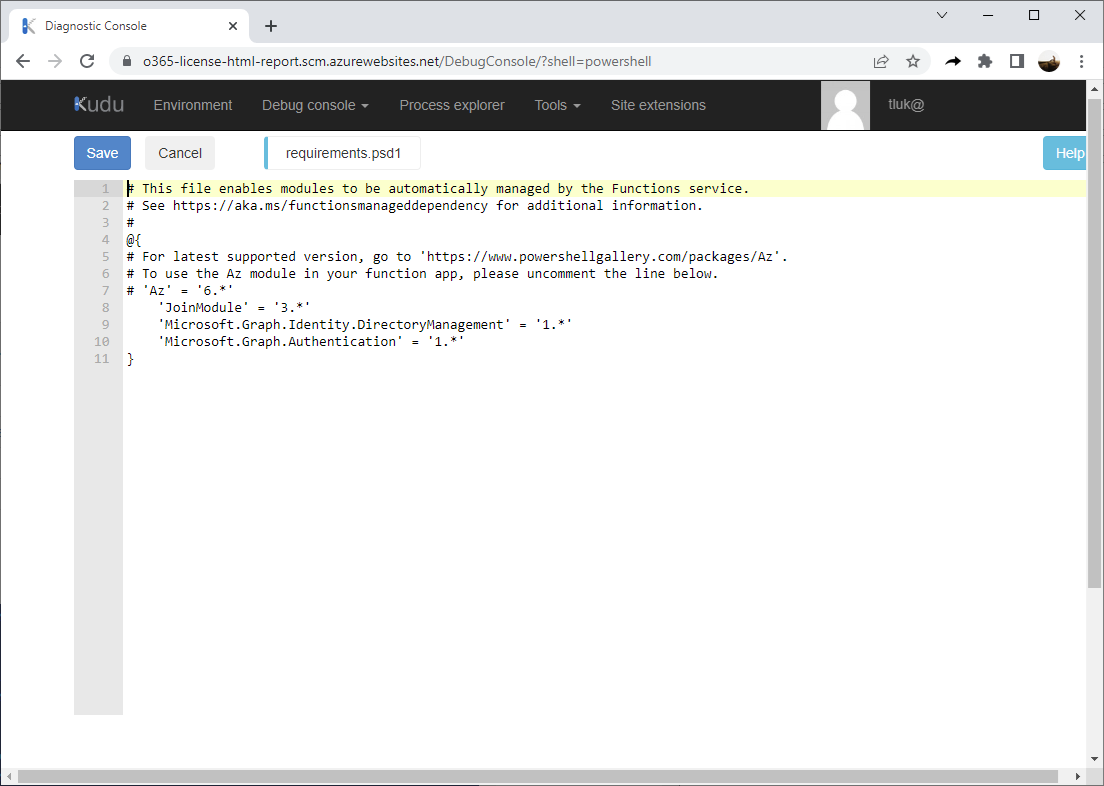Screen dimensions: 1104x786
Task: Click the requirements.psd1 filename field
Action: click(343, 153)
